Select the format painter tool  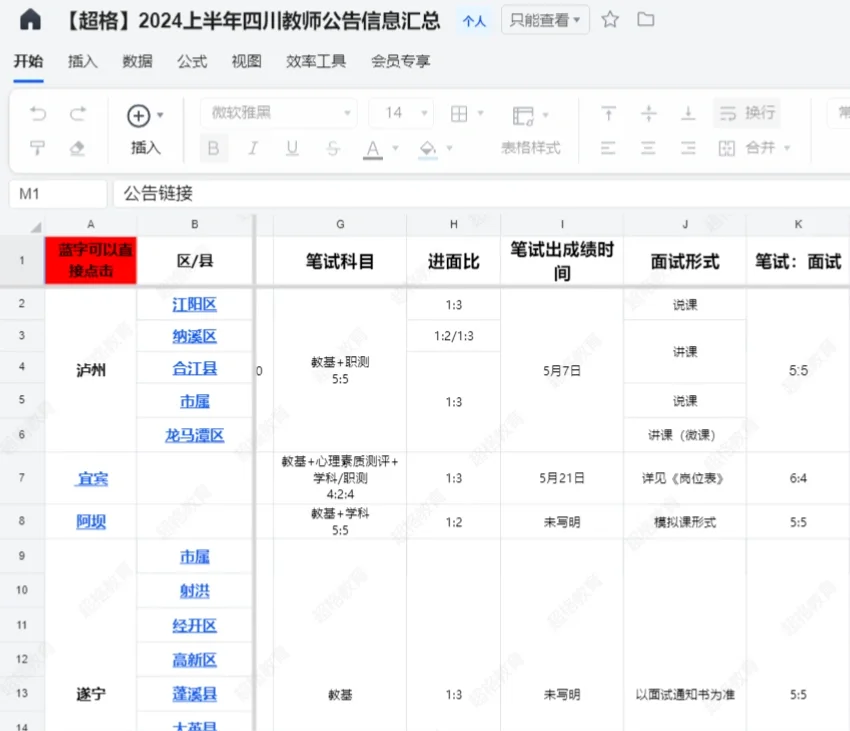click(38, 147)
